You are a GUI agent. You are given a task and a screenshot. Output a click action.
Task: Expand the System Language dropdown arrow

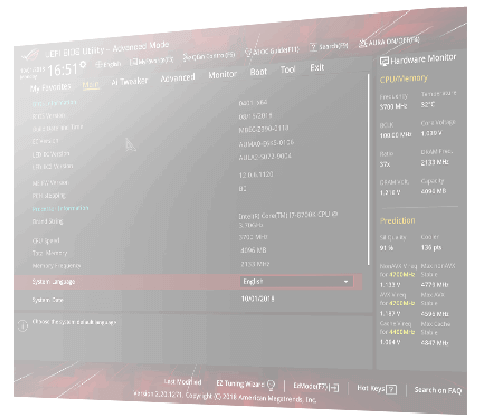[346, 282]
